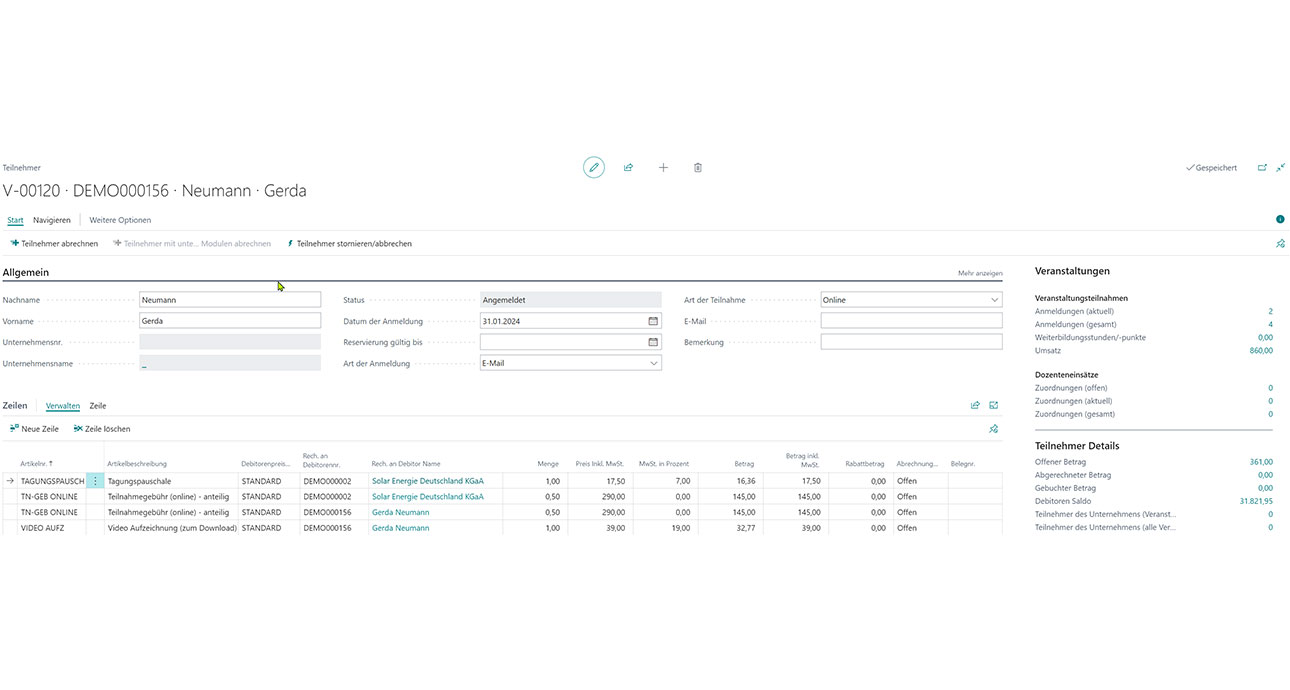This screenshot has height=690, width=1290.
Task: Create a new record with plus icon
Action: pyautogui.click(x=663, y=168)
